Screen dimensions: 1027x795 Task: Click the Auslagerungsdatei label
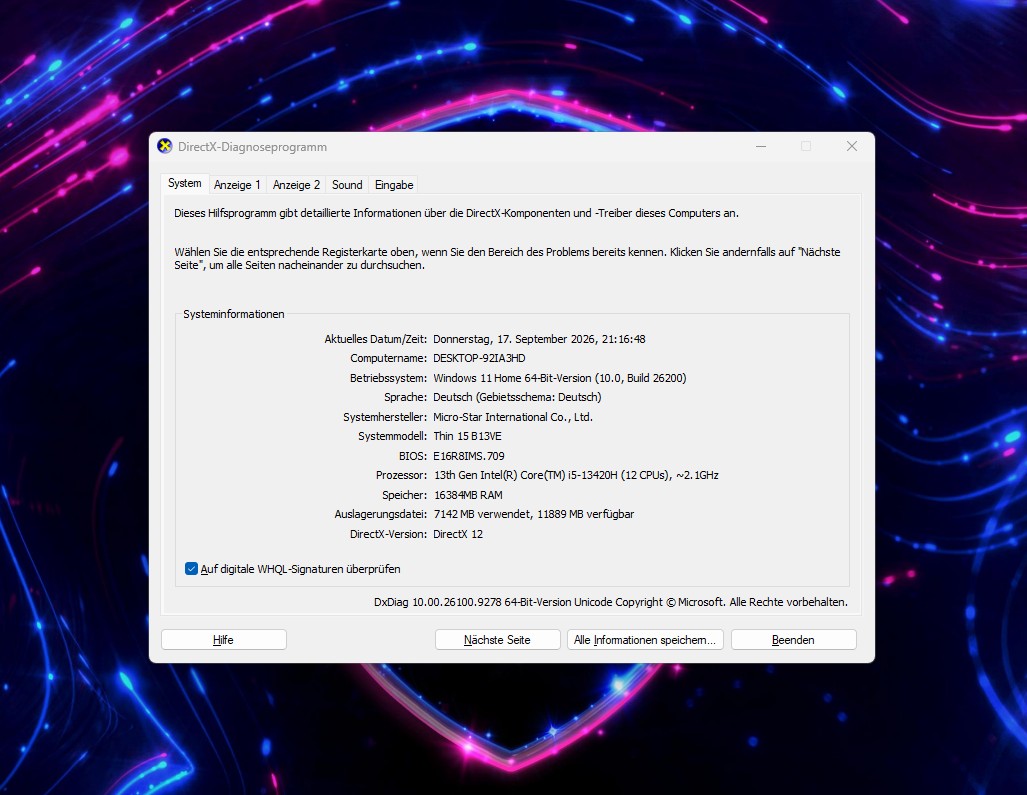point(381,514)
